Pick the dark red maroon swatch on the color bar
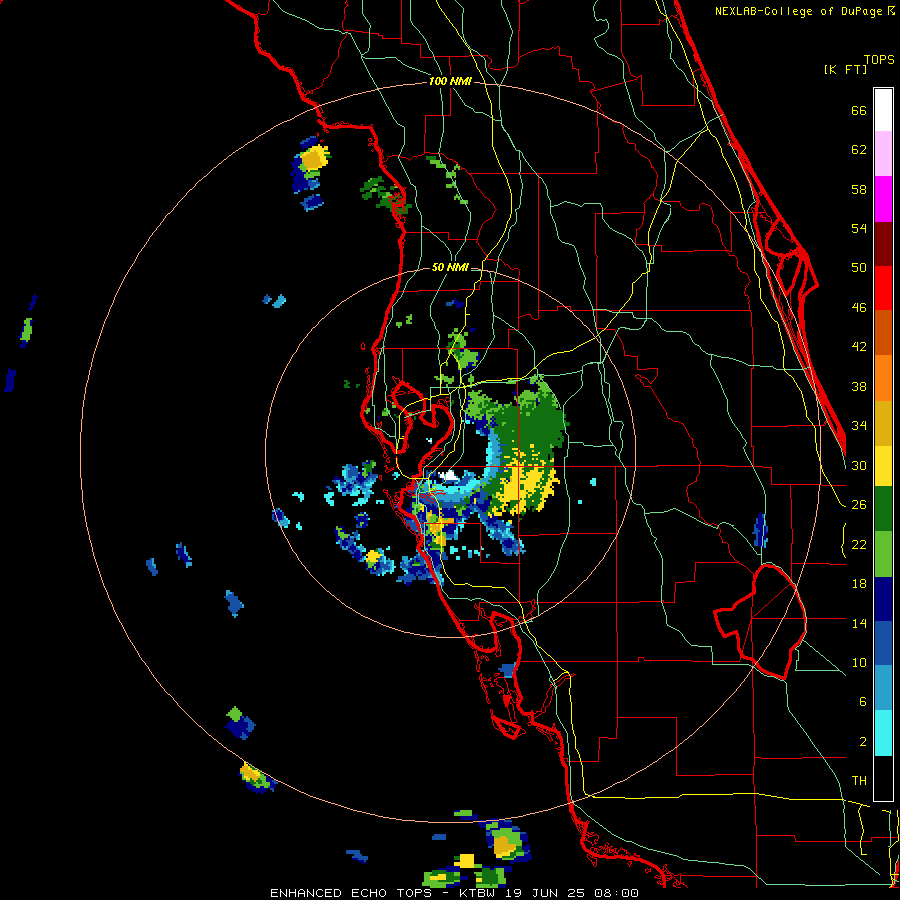Viewport: 900px width, 900px height. 883,243
